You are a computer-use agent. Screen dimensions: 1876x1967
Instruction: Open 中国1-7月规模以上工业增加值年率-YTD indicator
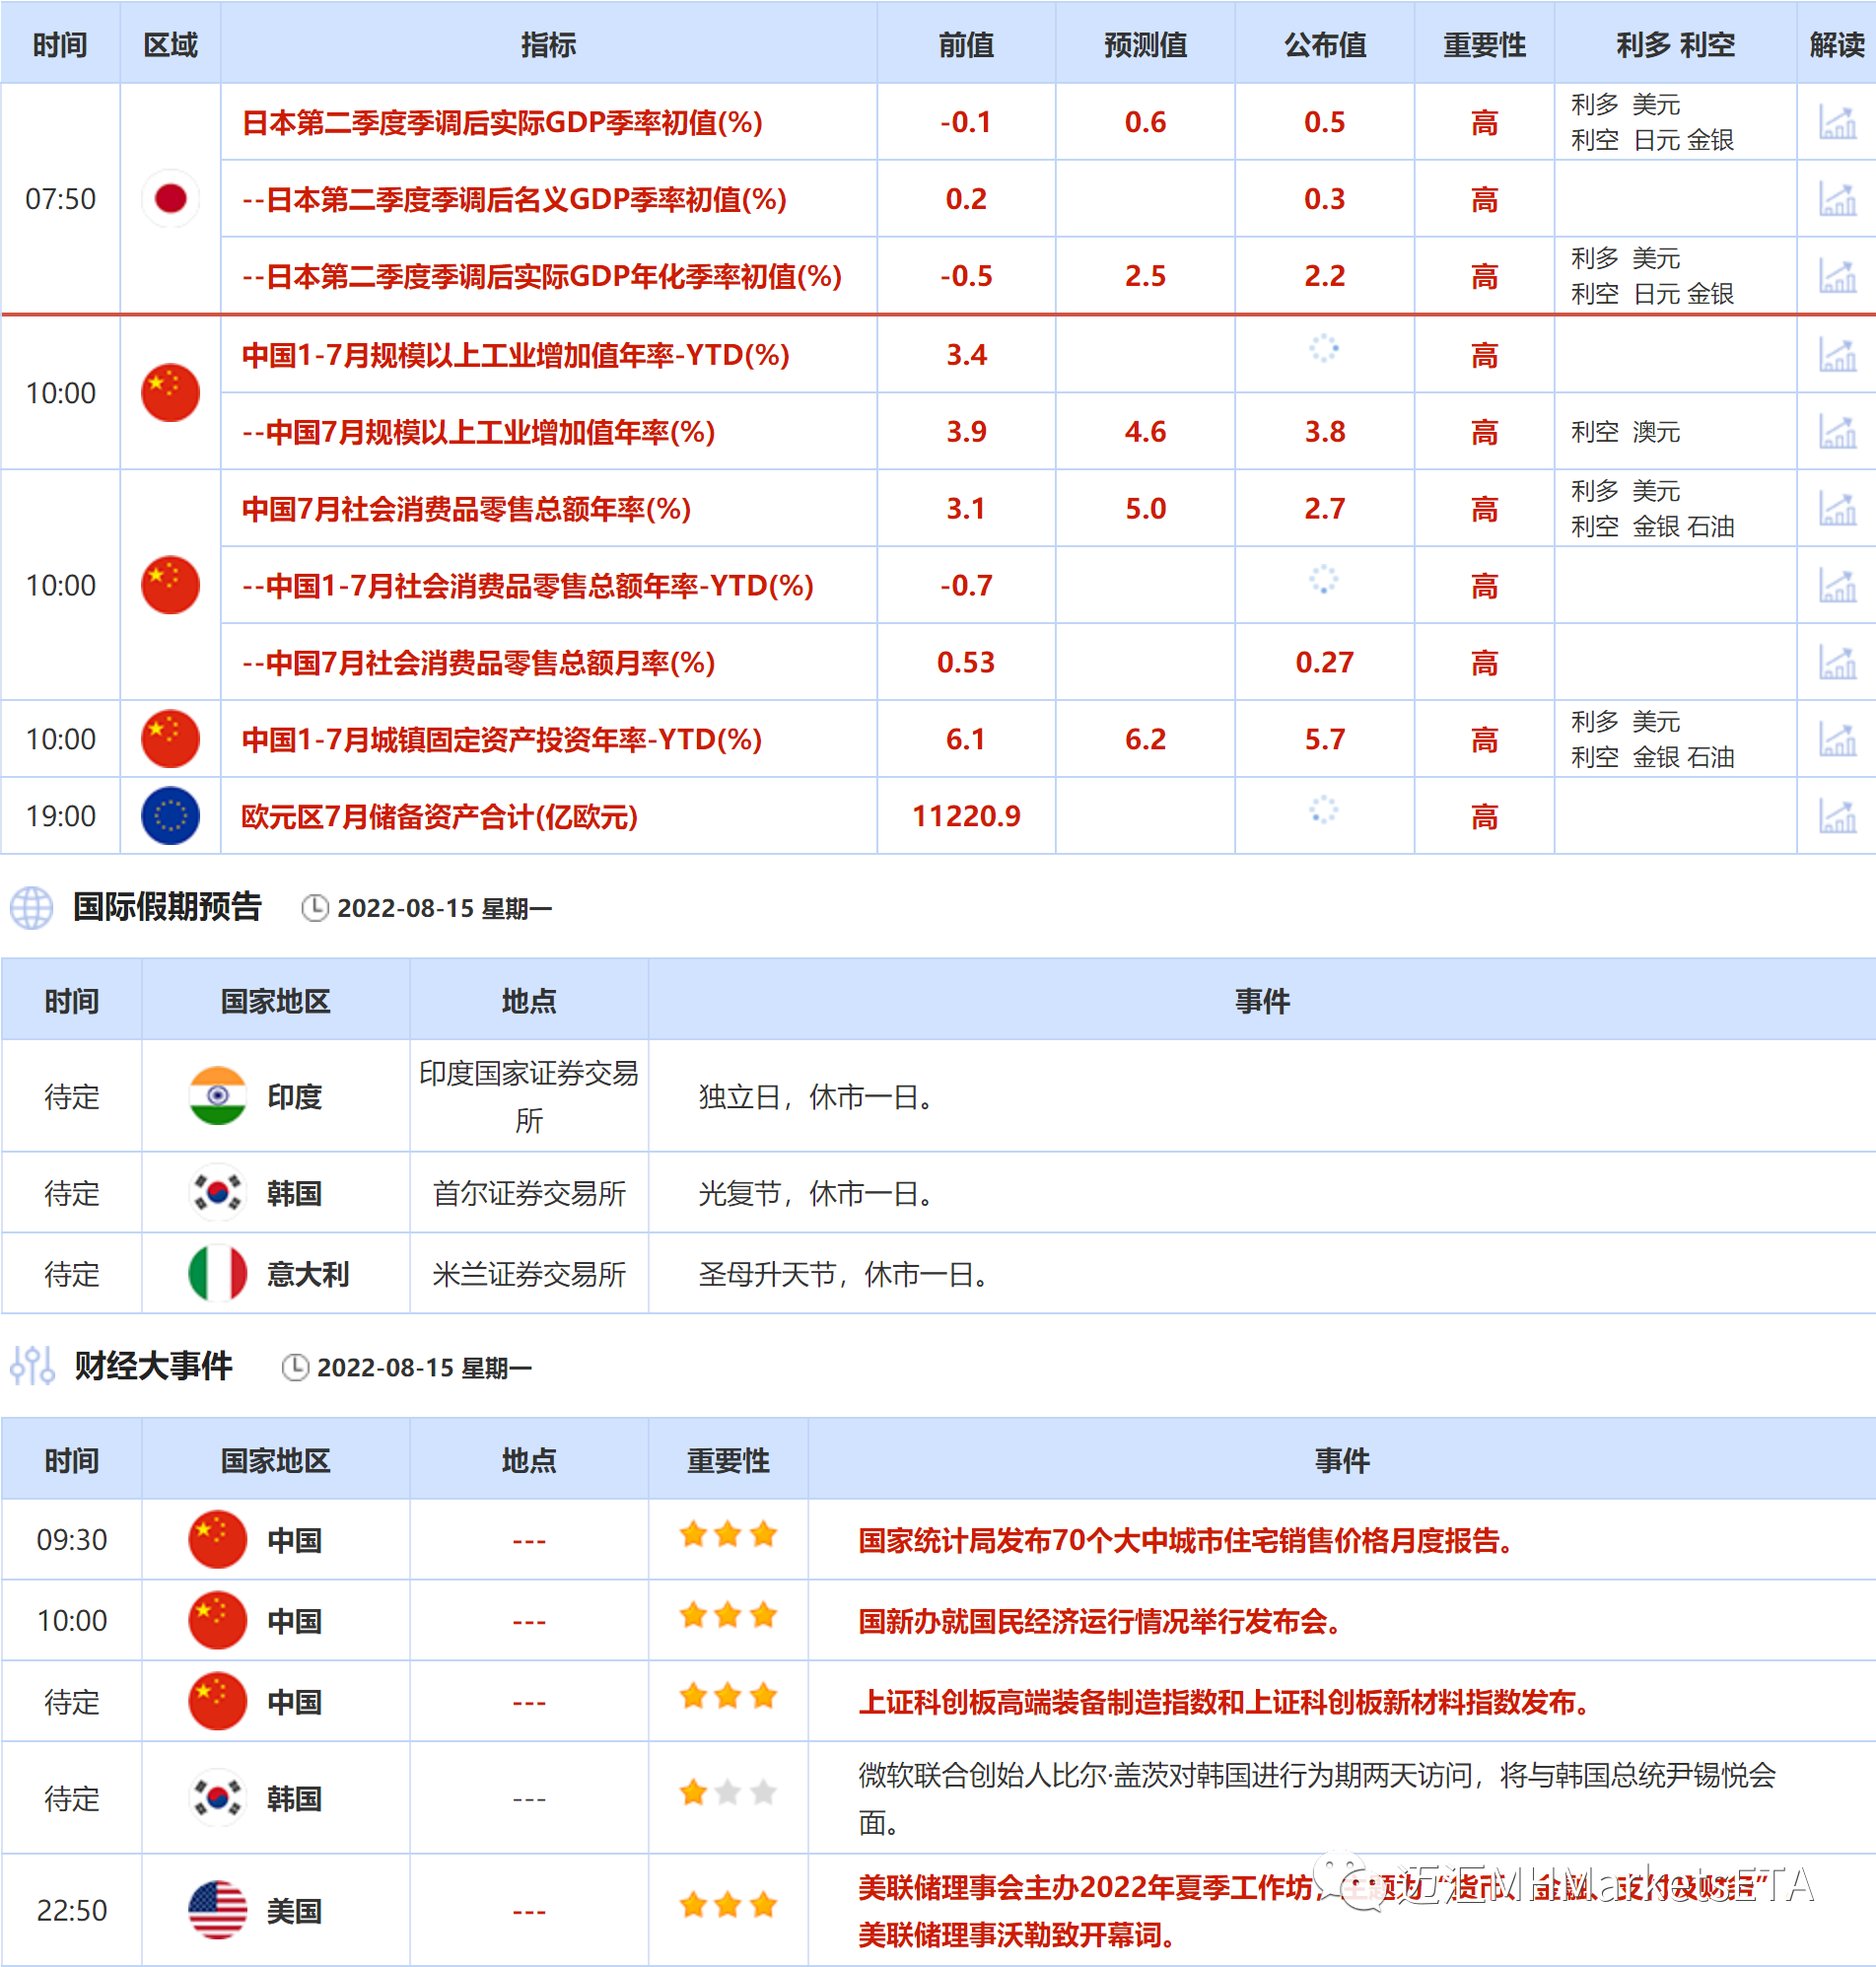516,355
